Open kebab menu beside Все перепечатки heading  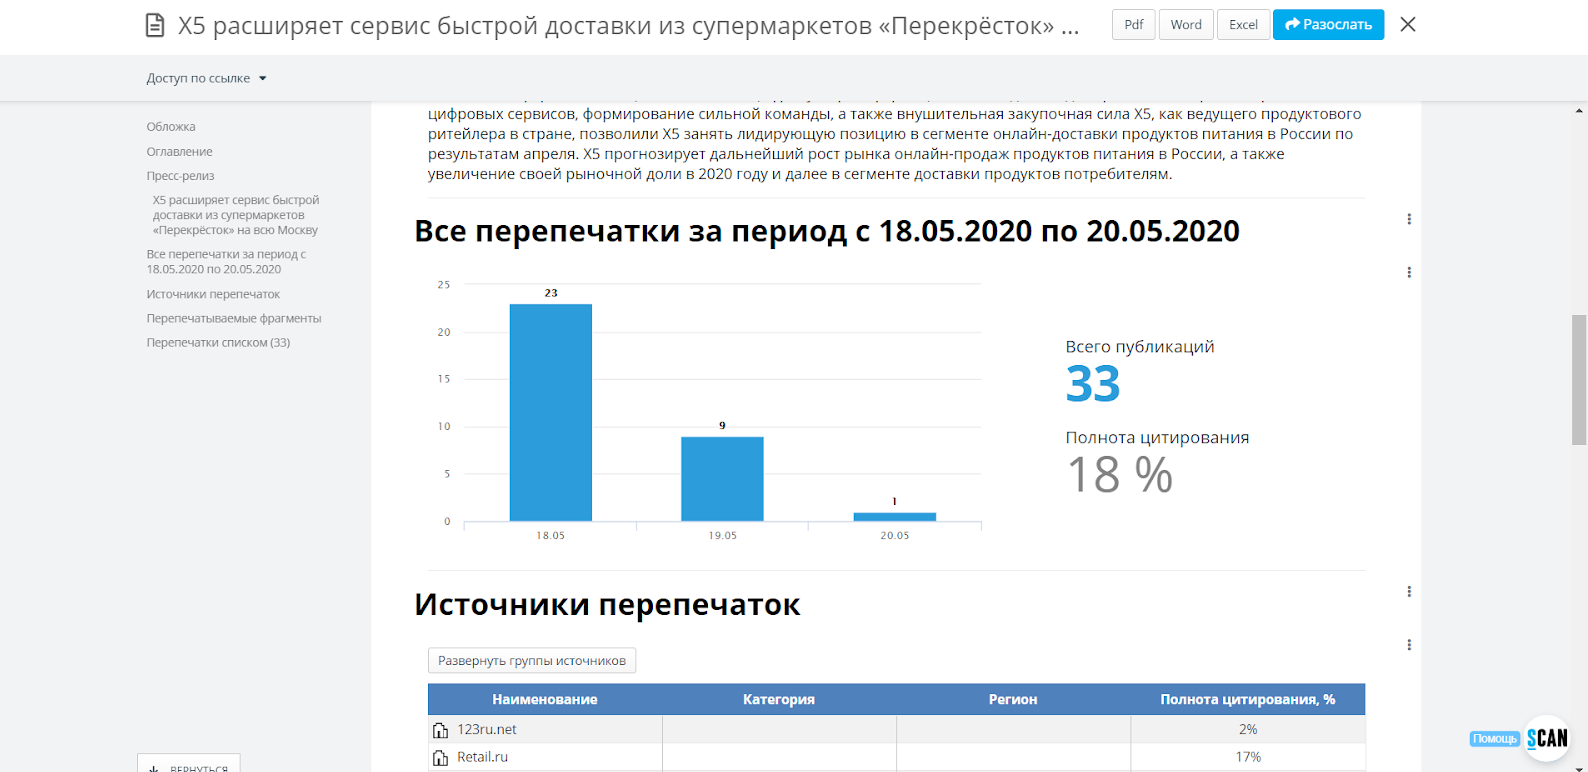tap(1409, 219)
